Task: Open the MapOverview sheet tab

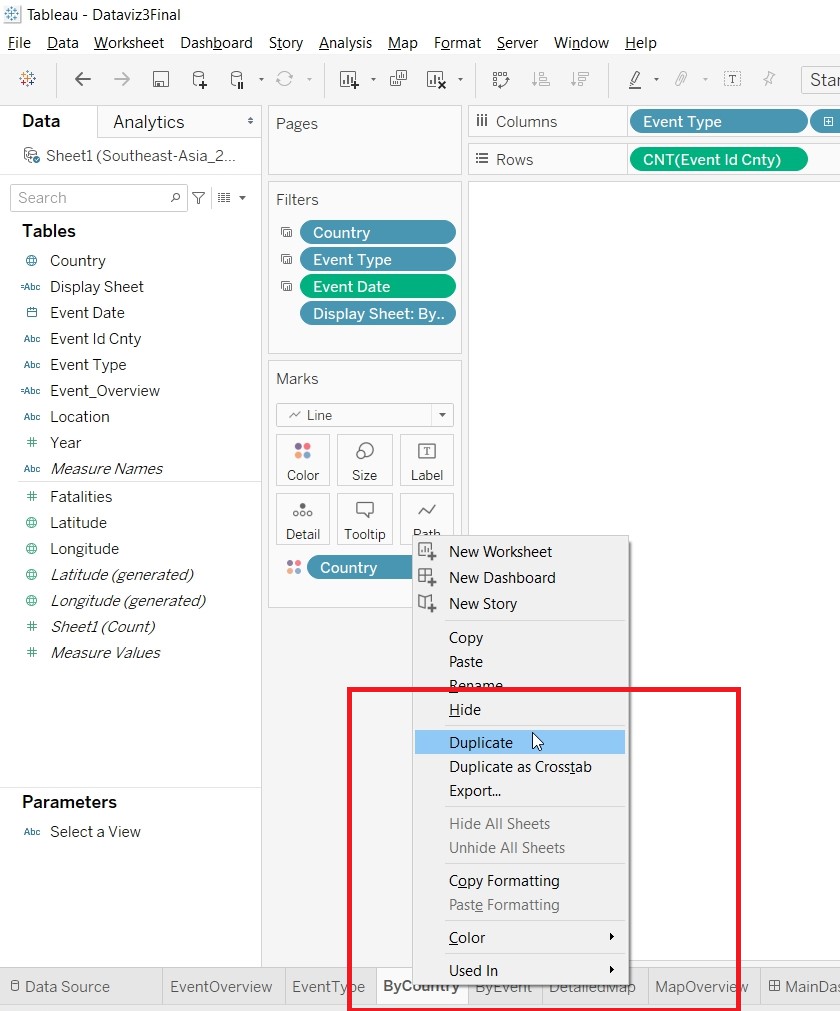Action: click(701, 987)
